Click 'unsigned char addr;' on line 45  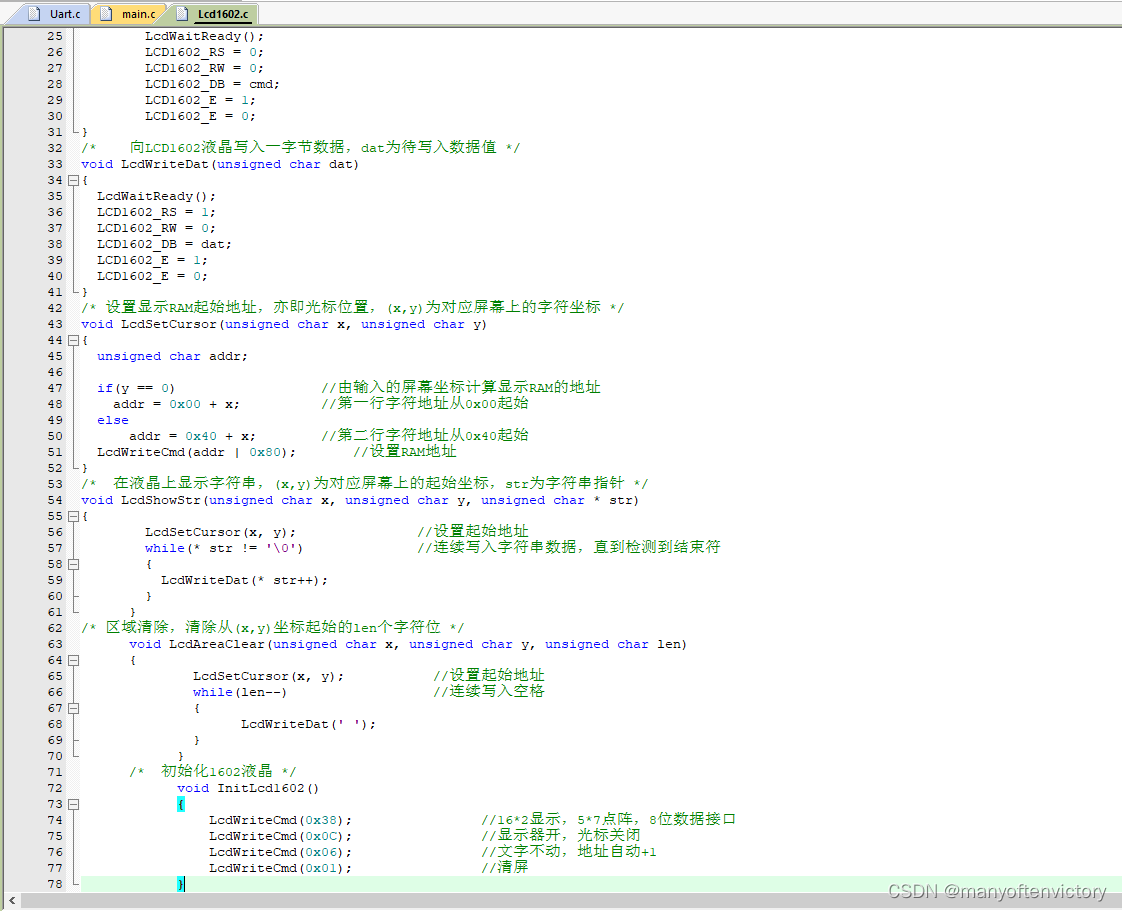[172, 356]
